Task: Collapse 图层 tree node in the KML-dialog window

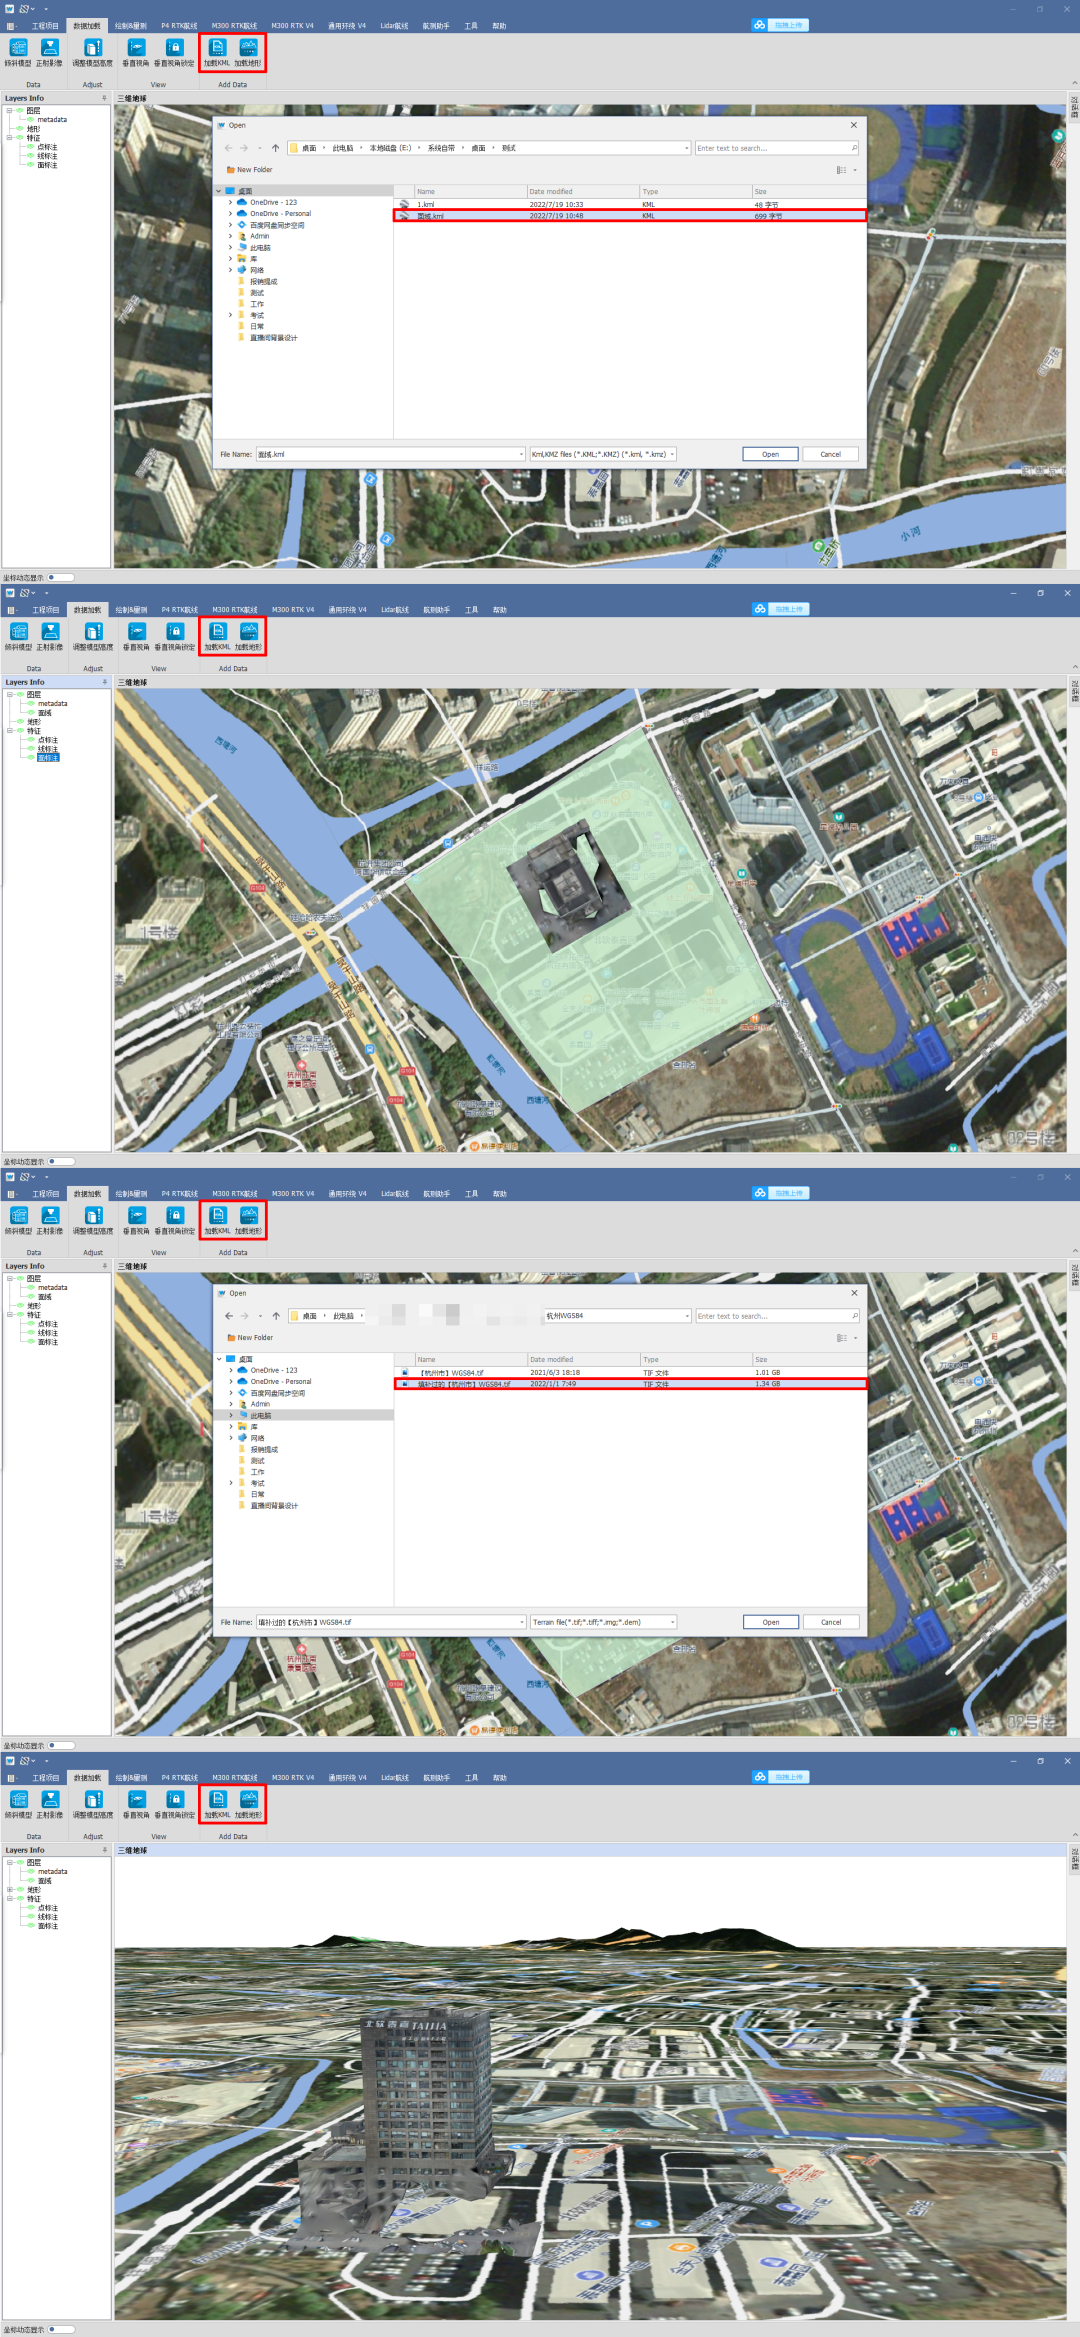Action: click(9, 110)
